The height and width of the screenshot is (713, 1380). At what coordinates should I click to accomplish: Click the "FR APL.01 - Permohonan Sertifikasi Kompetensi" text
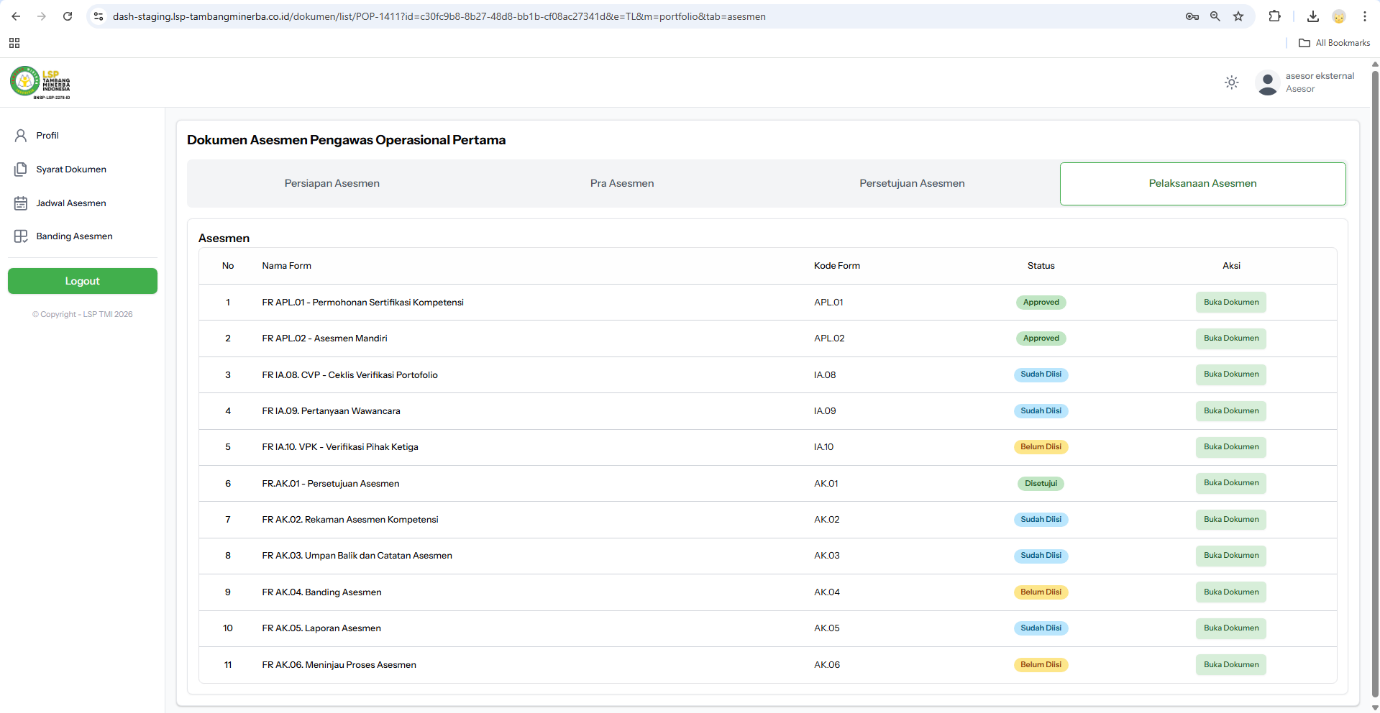click(x=363, y=302)
